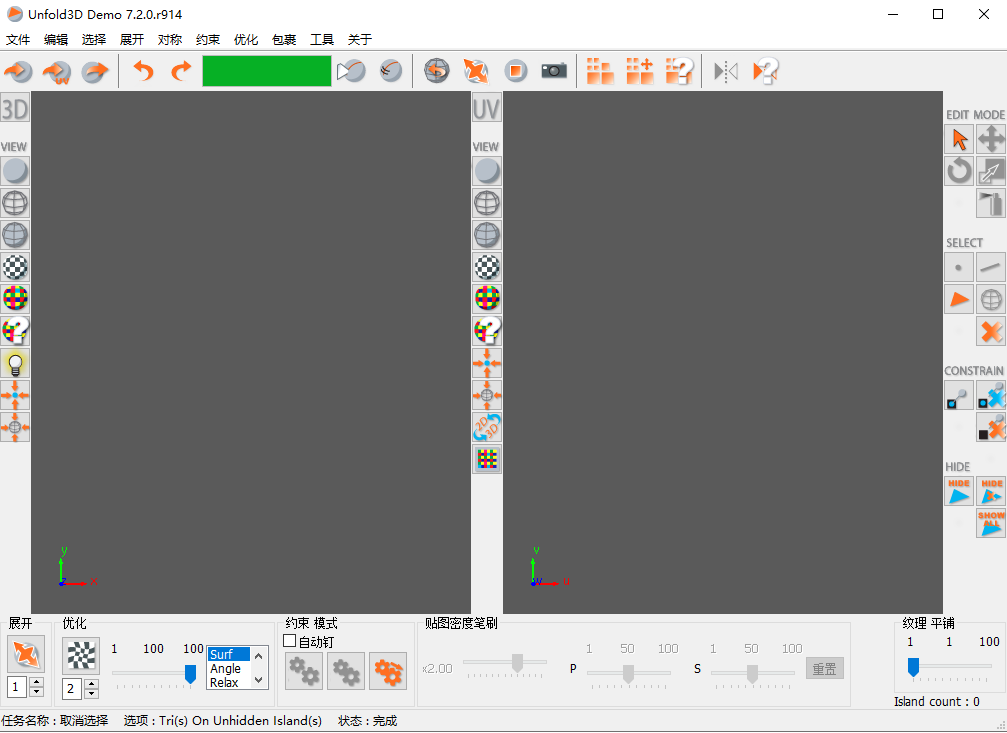Click the 优化 strength slider handle

point(190,673)
